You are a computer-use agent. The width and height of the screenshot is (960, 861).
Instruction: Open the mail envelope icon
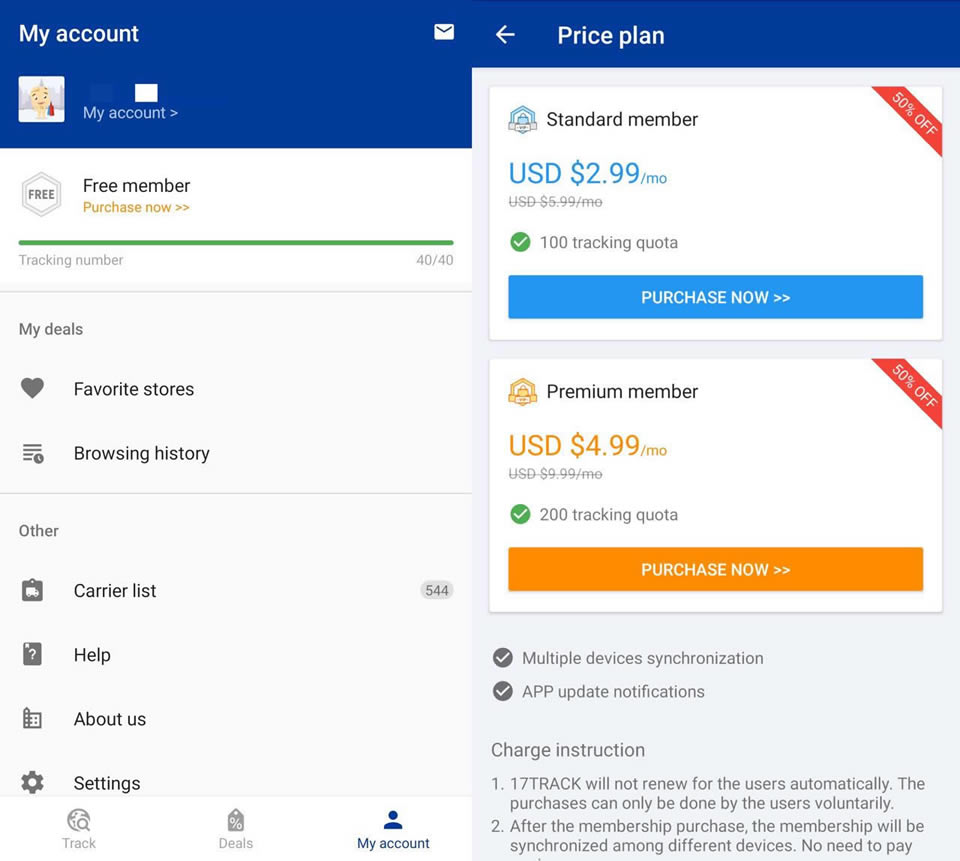point(444,32)
